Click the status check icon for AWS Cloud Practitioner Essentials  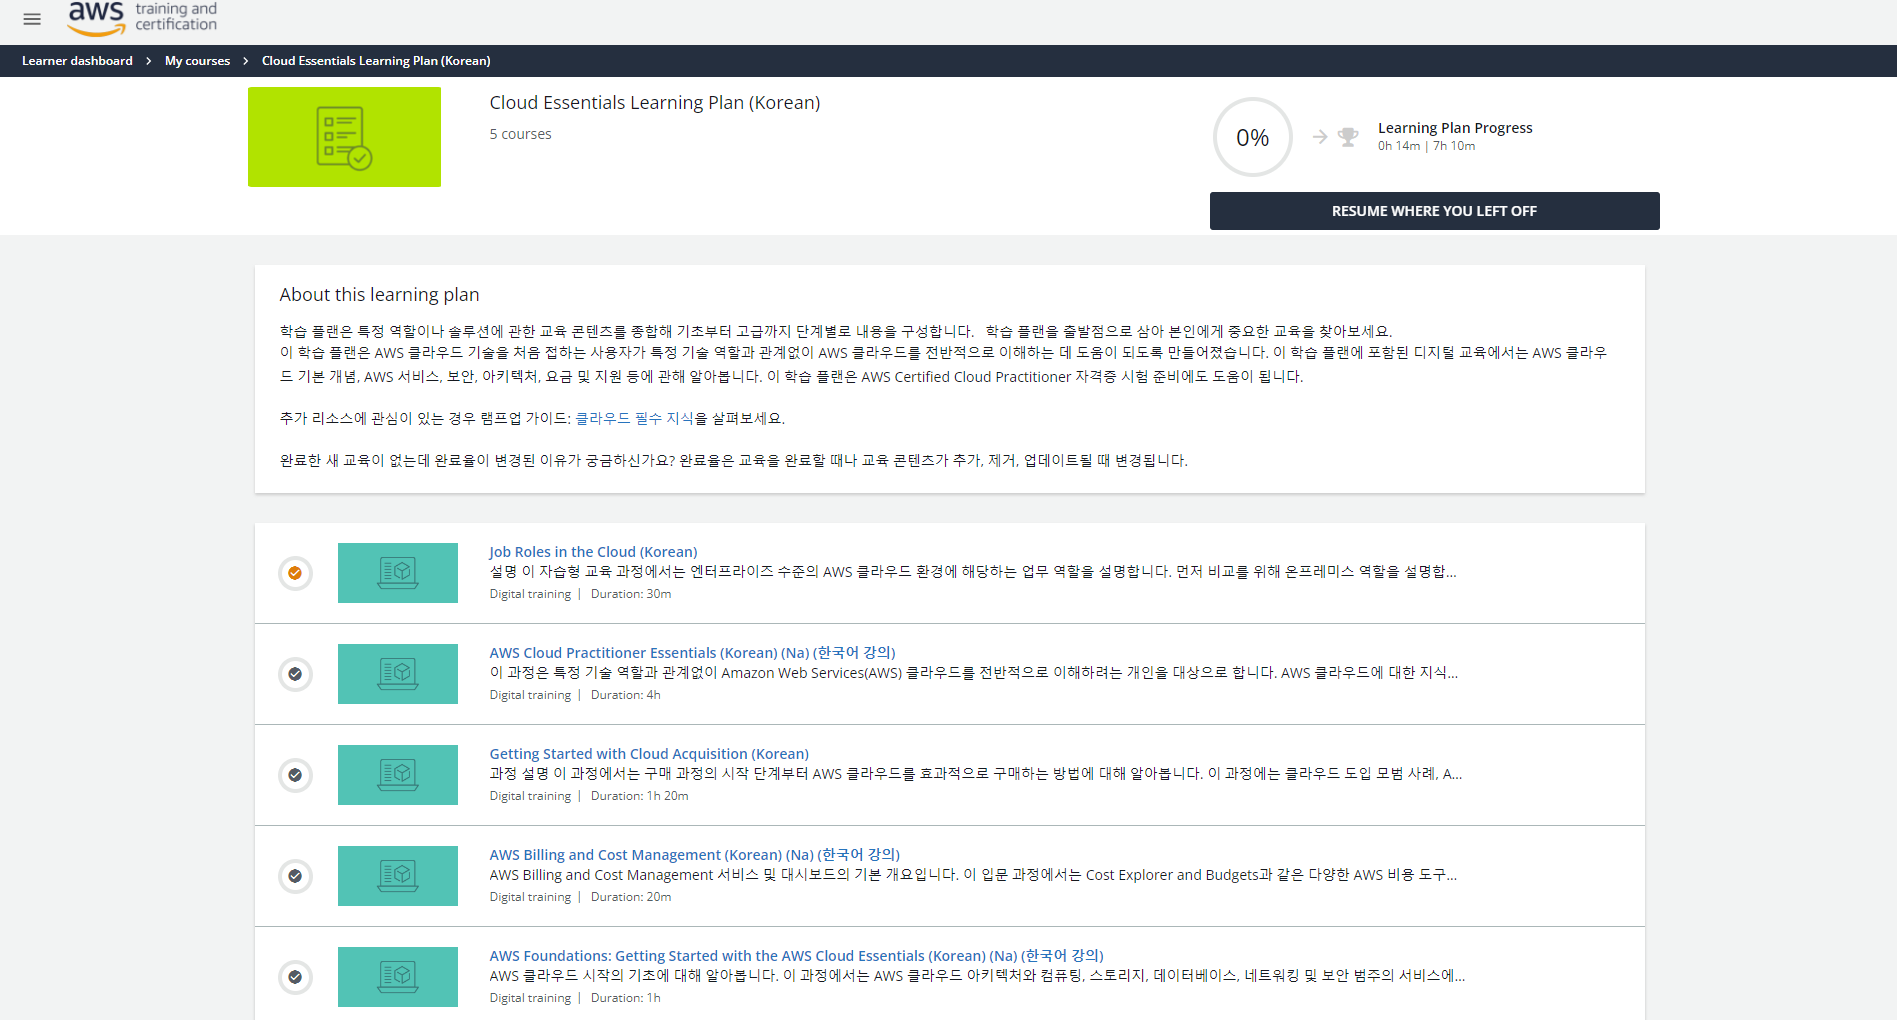295,674
